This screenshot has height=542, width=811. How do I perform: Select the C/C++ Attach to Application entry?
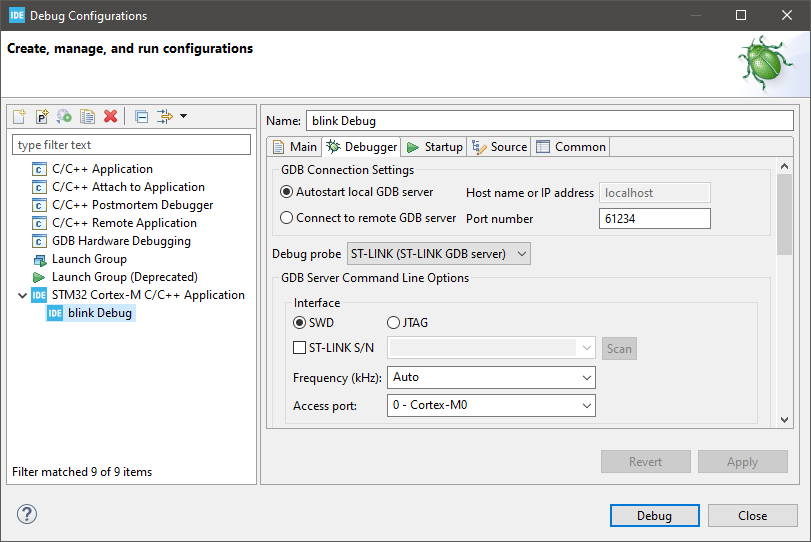pyautogui.click(x=128, y=187)
